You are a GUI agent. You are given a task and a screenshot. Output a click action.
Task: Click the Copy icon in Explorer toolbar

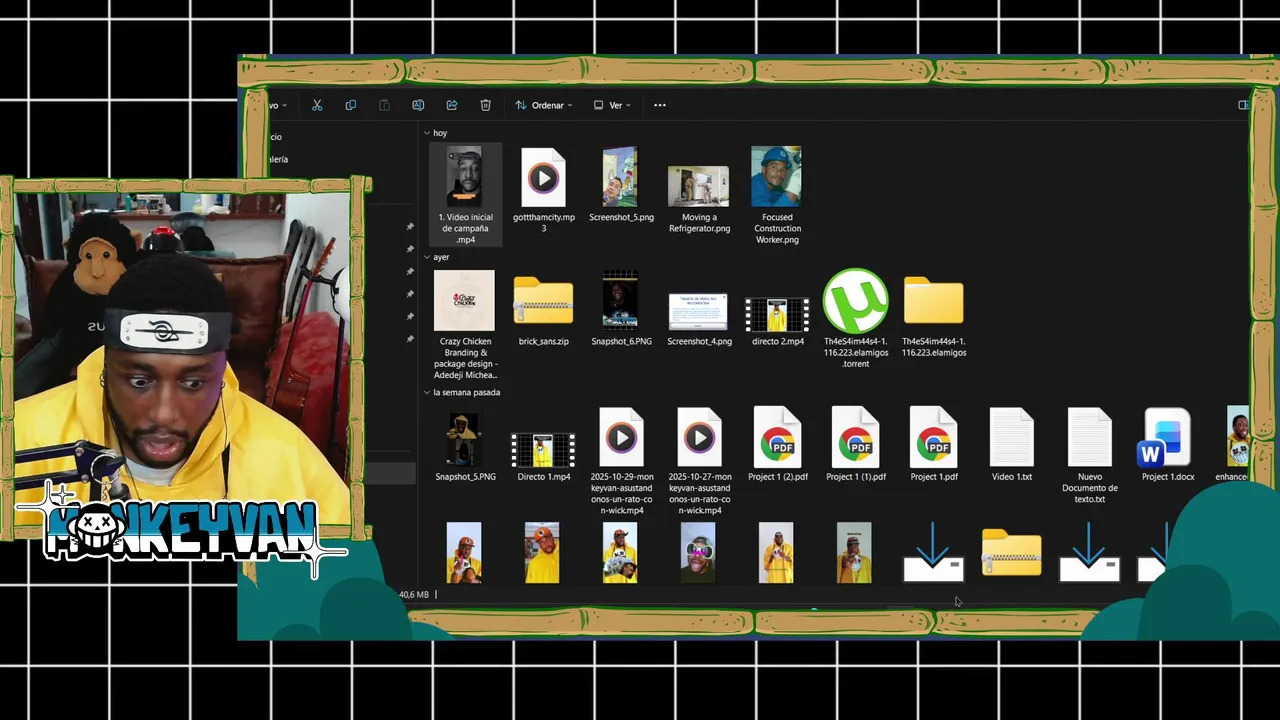click(350, 105)
